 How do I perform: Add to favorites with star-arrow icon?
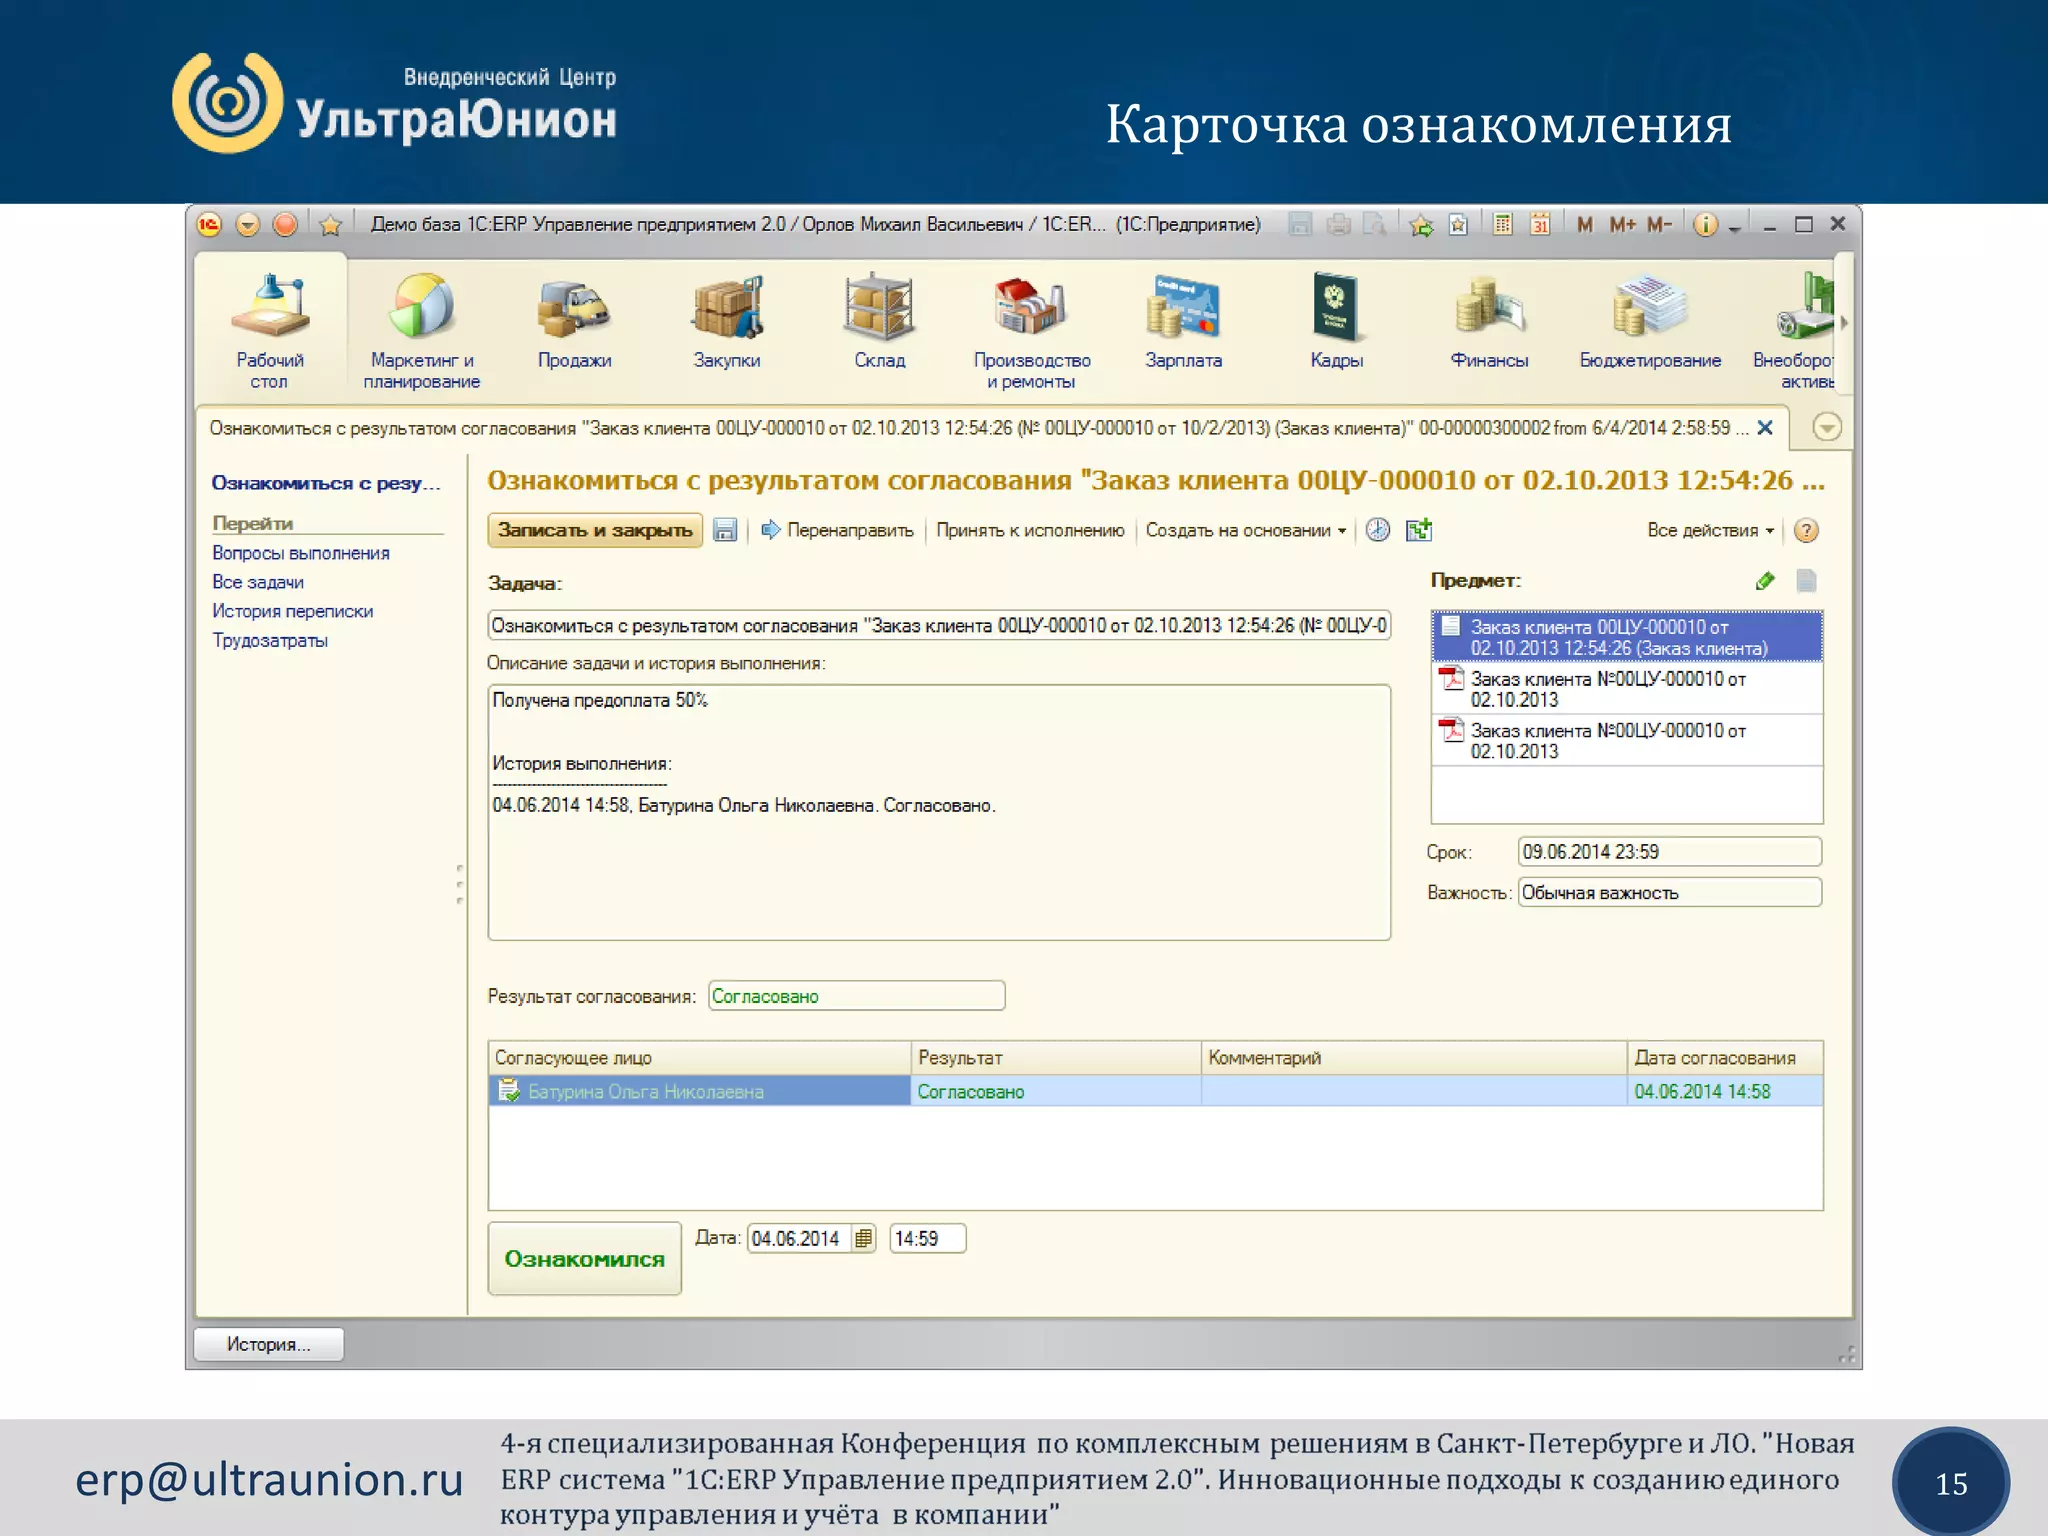(x=1421, y=225)
